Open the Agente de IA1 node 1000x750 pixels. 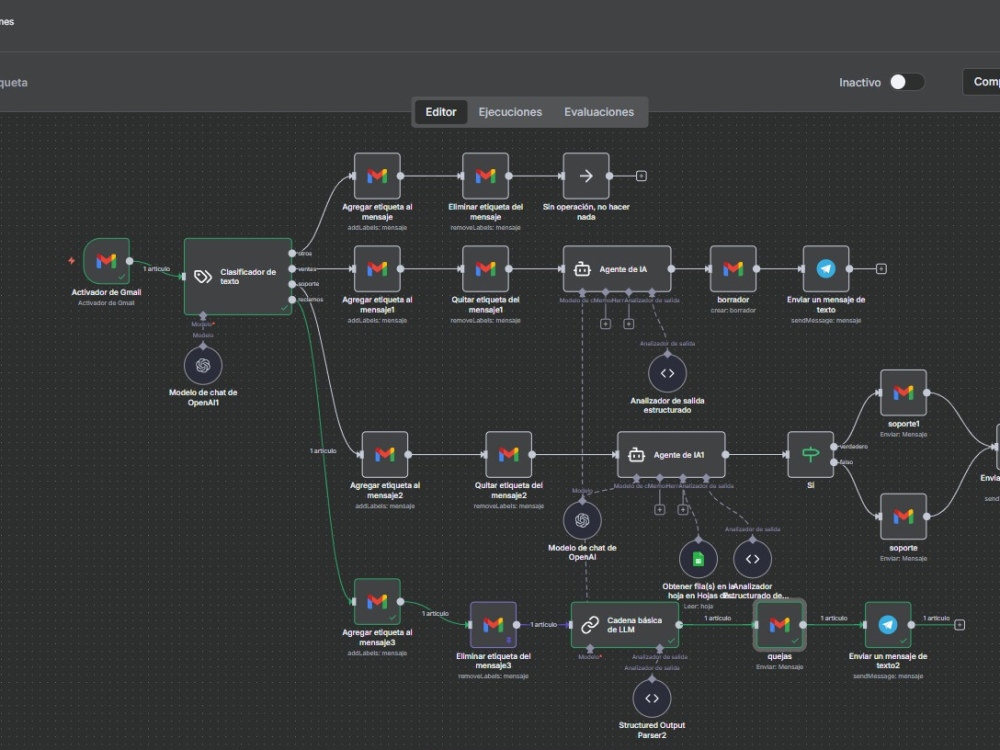click(x=671, y=455)
